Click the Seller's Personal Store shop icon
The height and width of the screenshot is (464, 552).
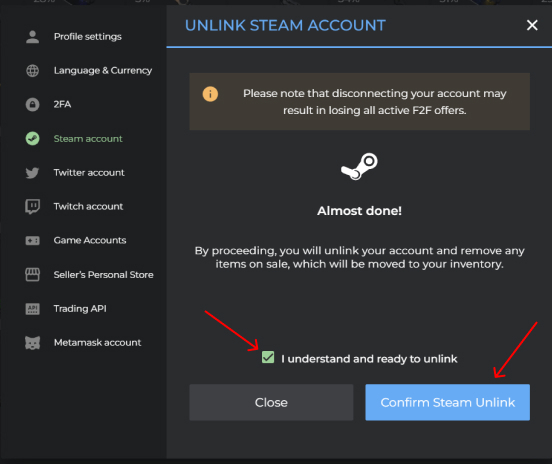point(32,275)
